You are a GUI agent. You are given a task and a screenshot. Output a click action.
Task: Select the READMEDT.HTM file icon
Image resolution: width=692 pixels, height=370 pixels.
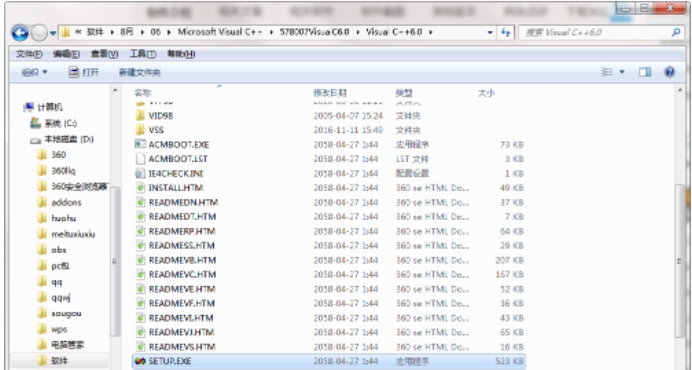point(140,217)
